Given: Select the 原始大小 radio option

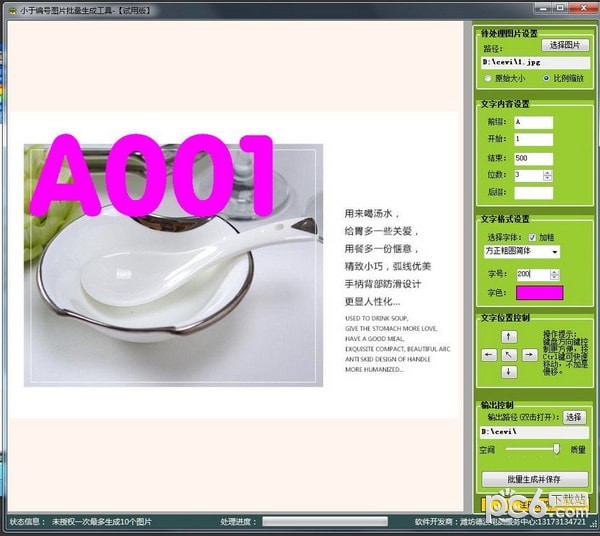Looking at the screenshot, I should pyautogui.click(x=487, y=77).
